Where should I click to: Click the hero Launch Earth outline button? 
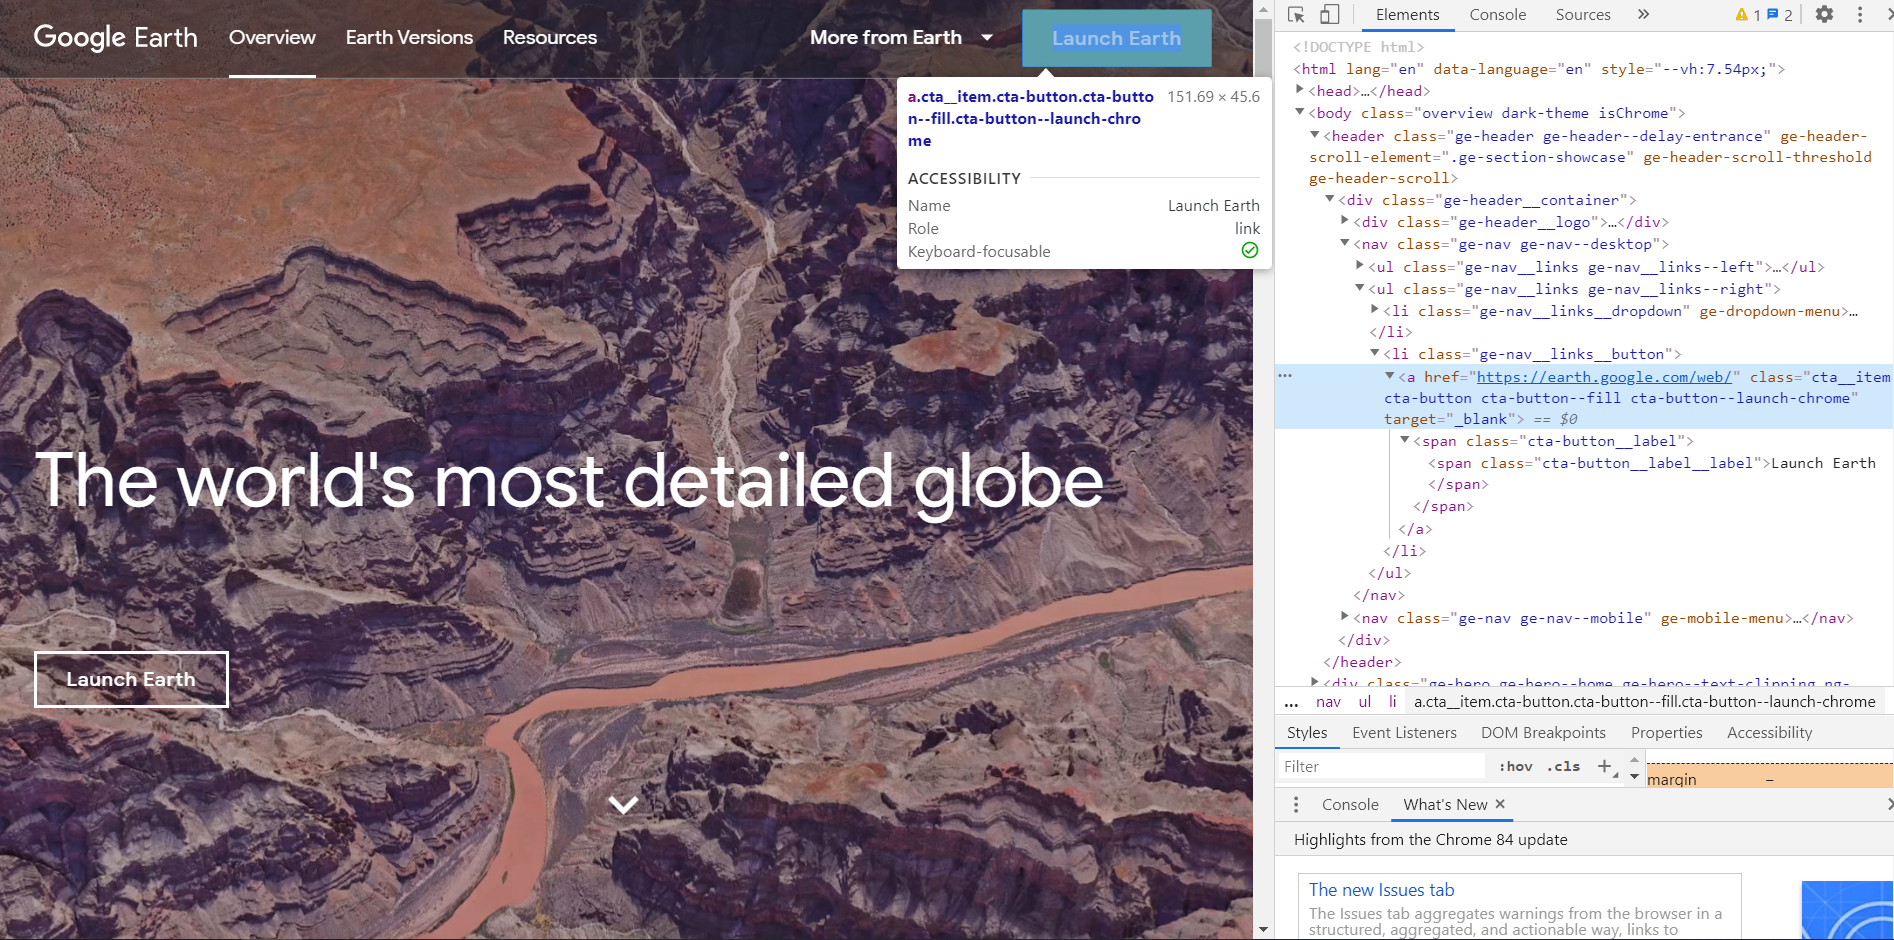click(x=131, y=680)
